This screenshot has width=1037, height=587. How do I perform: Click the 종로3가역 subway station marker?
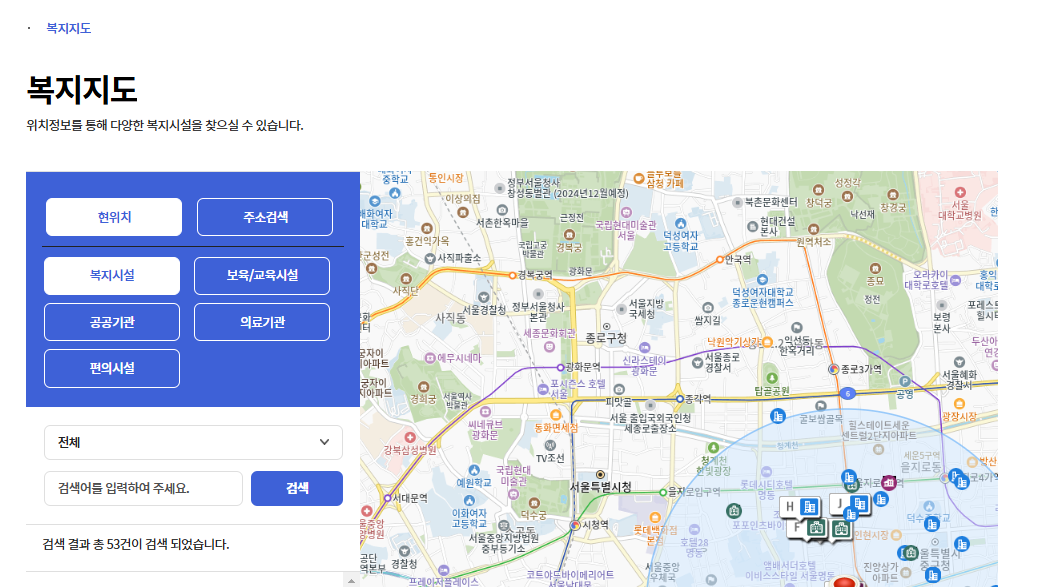click(833, 369)
